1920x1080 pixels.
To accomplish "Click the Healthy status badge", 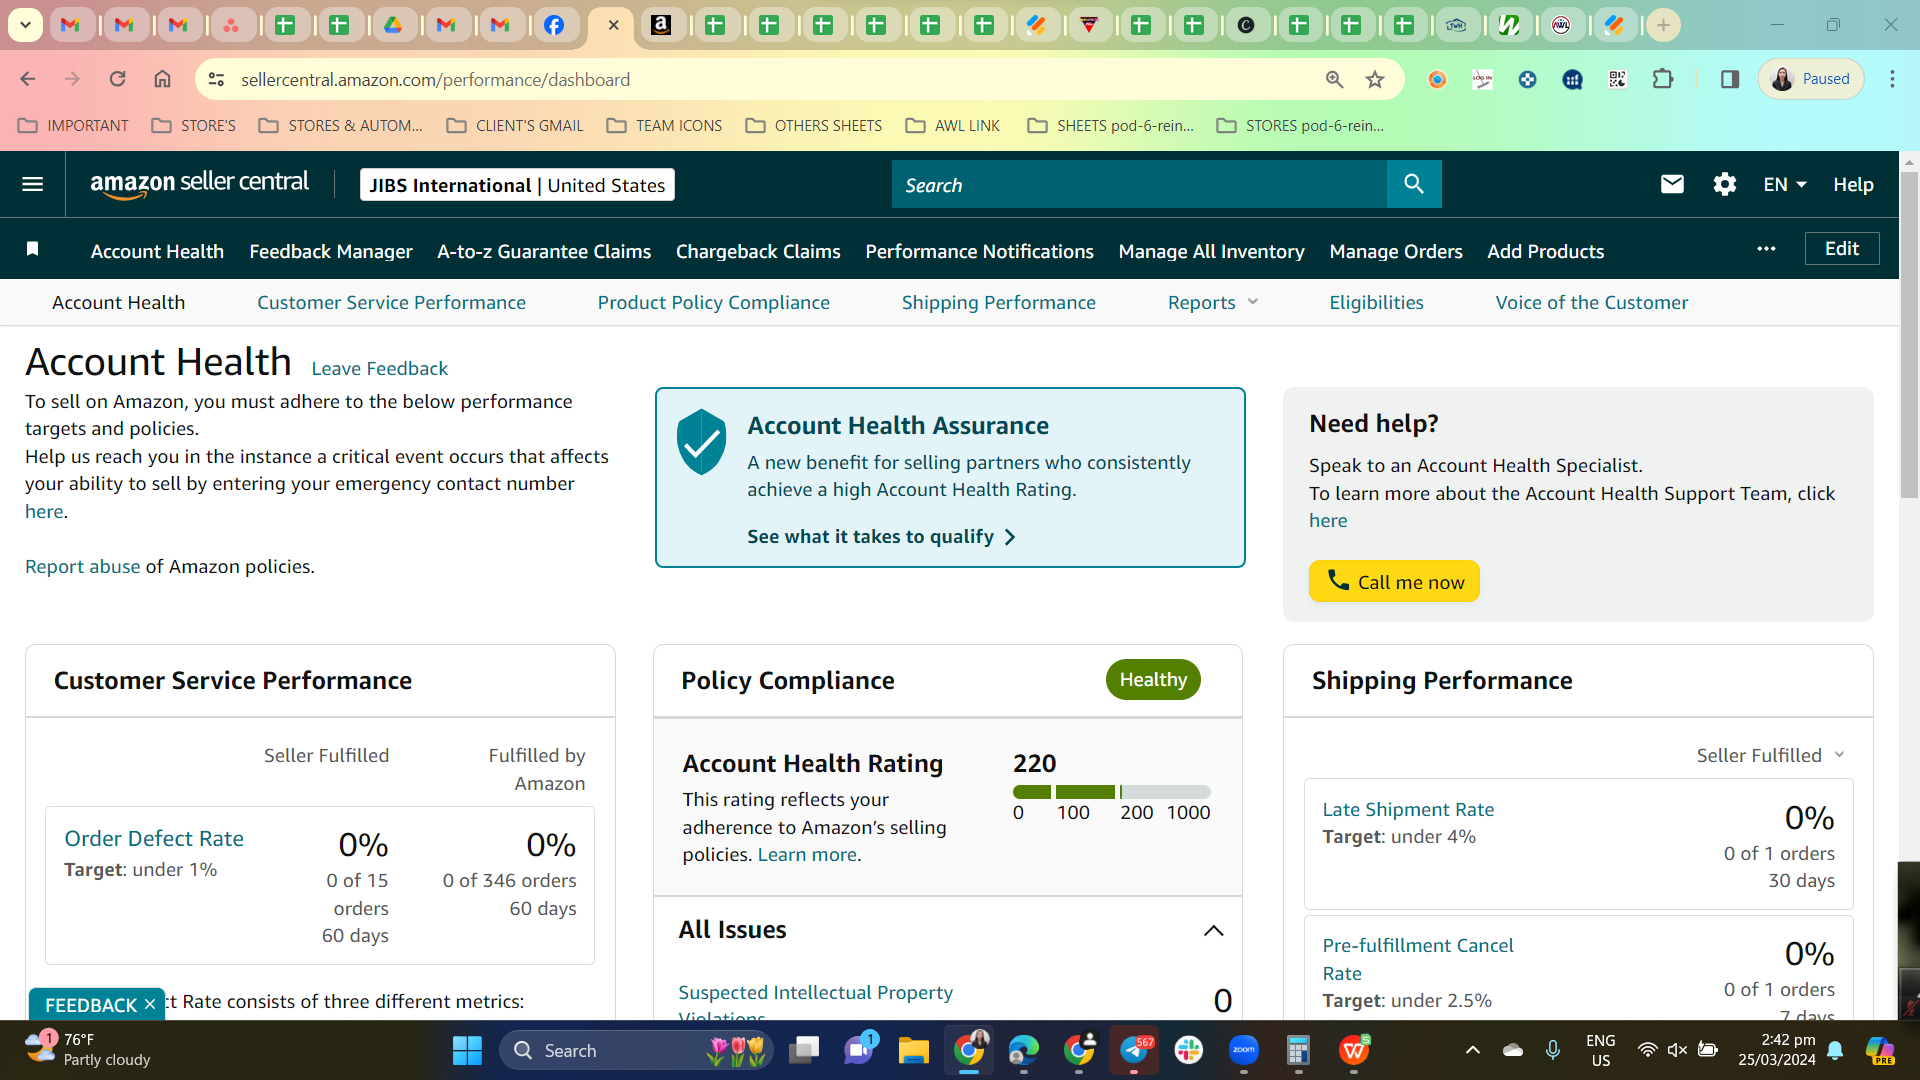I will (x=1153, y=679).
